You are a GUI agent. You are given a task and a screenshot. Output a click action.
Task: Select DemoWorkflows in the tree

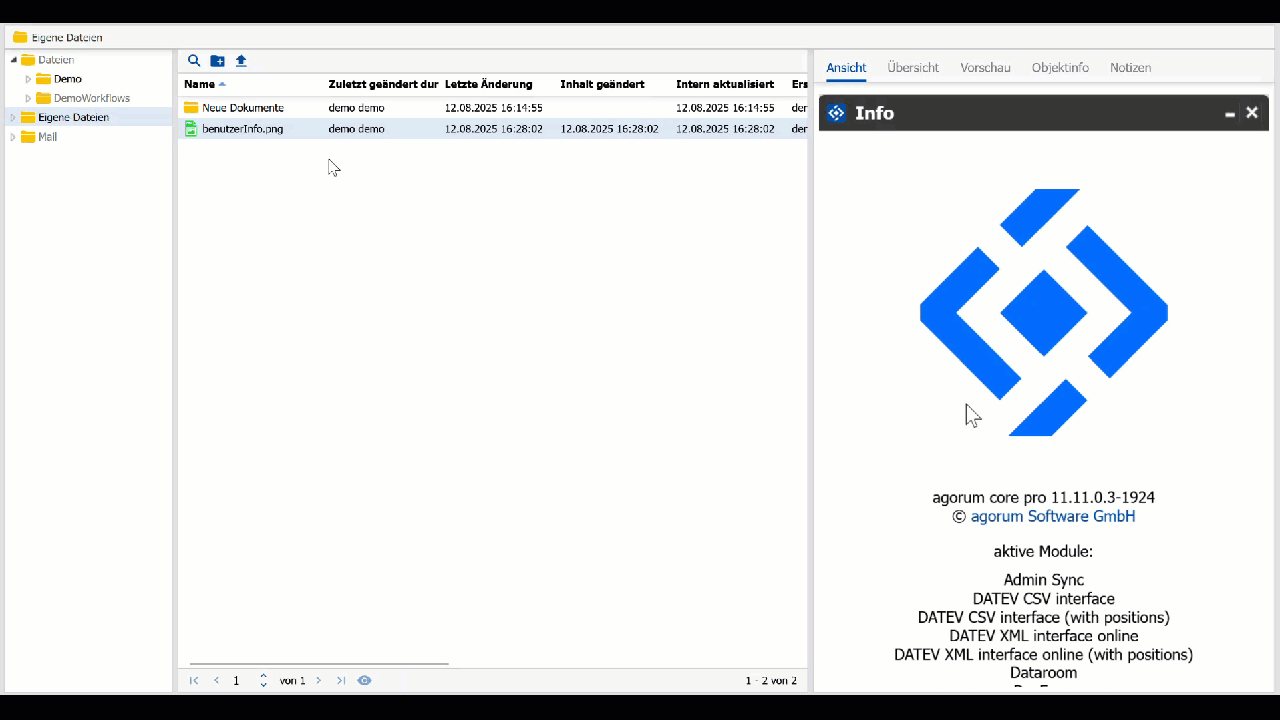point(92,99)
